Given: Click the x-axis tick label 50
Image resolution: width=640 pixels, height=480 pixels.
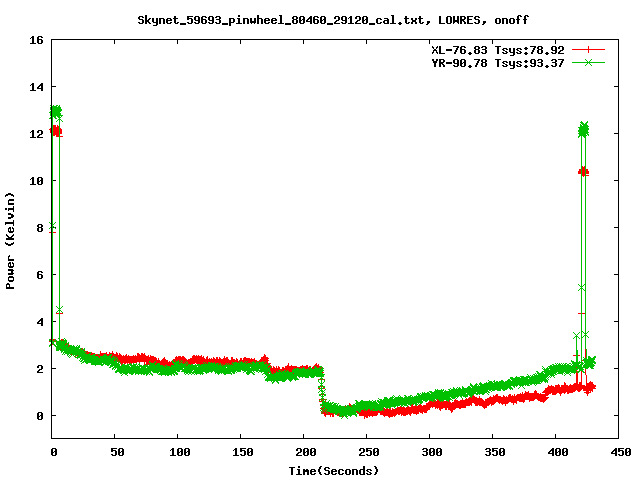Looking at the screenshot, I should (x=117, y=452).
